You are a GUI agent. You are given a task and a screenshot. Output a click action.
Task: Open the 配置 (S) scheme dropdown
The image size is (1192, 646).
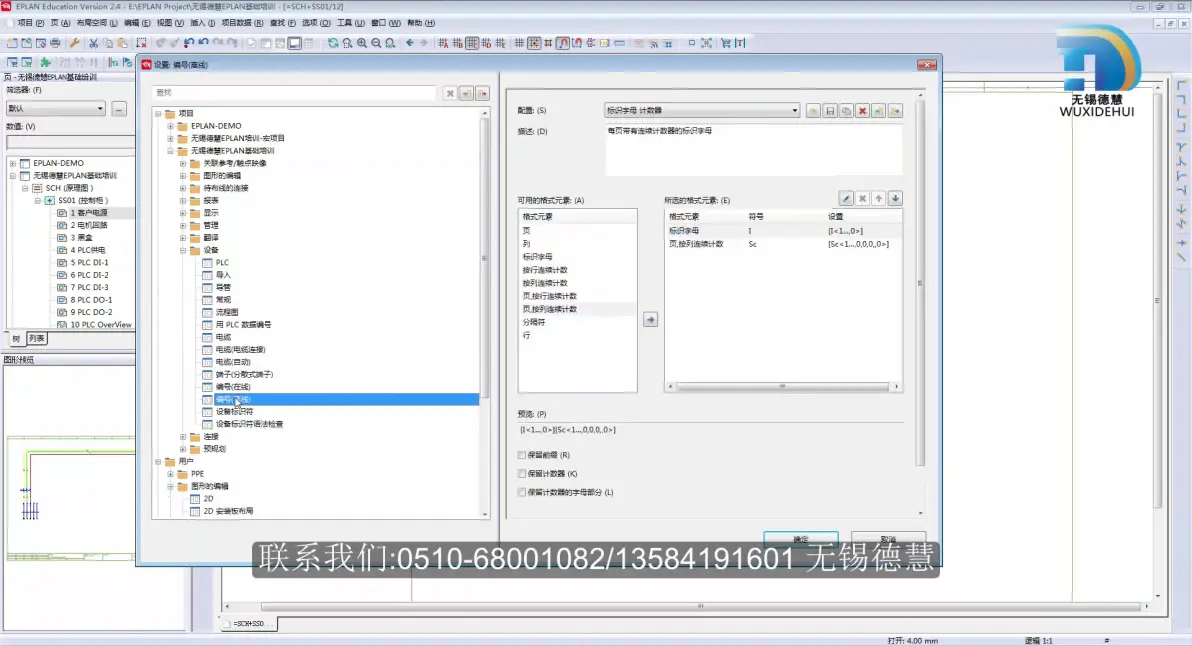(x=794, y=111)
